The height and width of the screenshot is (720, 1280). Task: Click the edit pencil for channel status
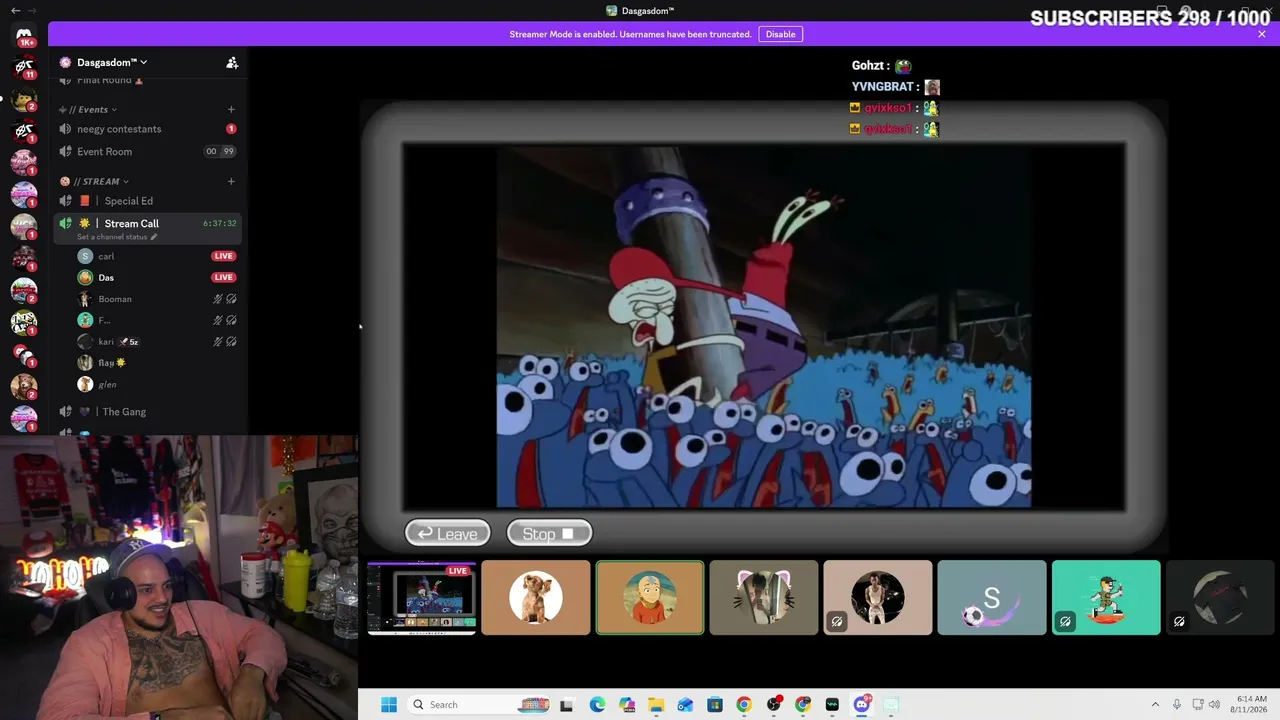(154, 237)
